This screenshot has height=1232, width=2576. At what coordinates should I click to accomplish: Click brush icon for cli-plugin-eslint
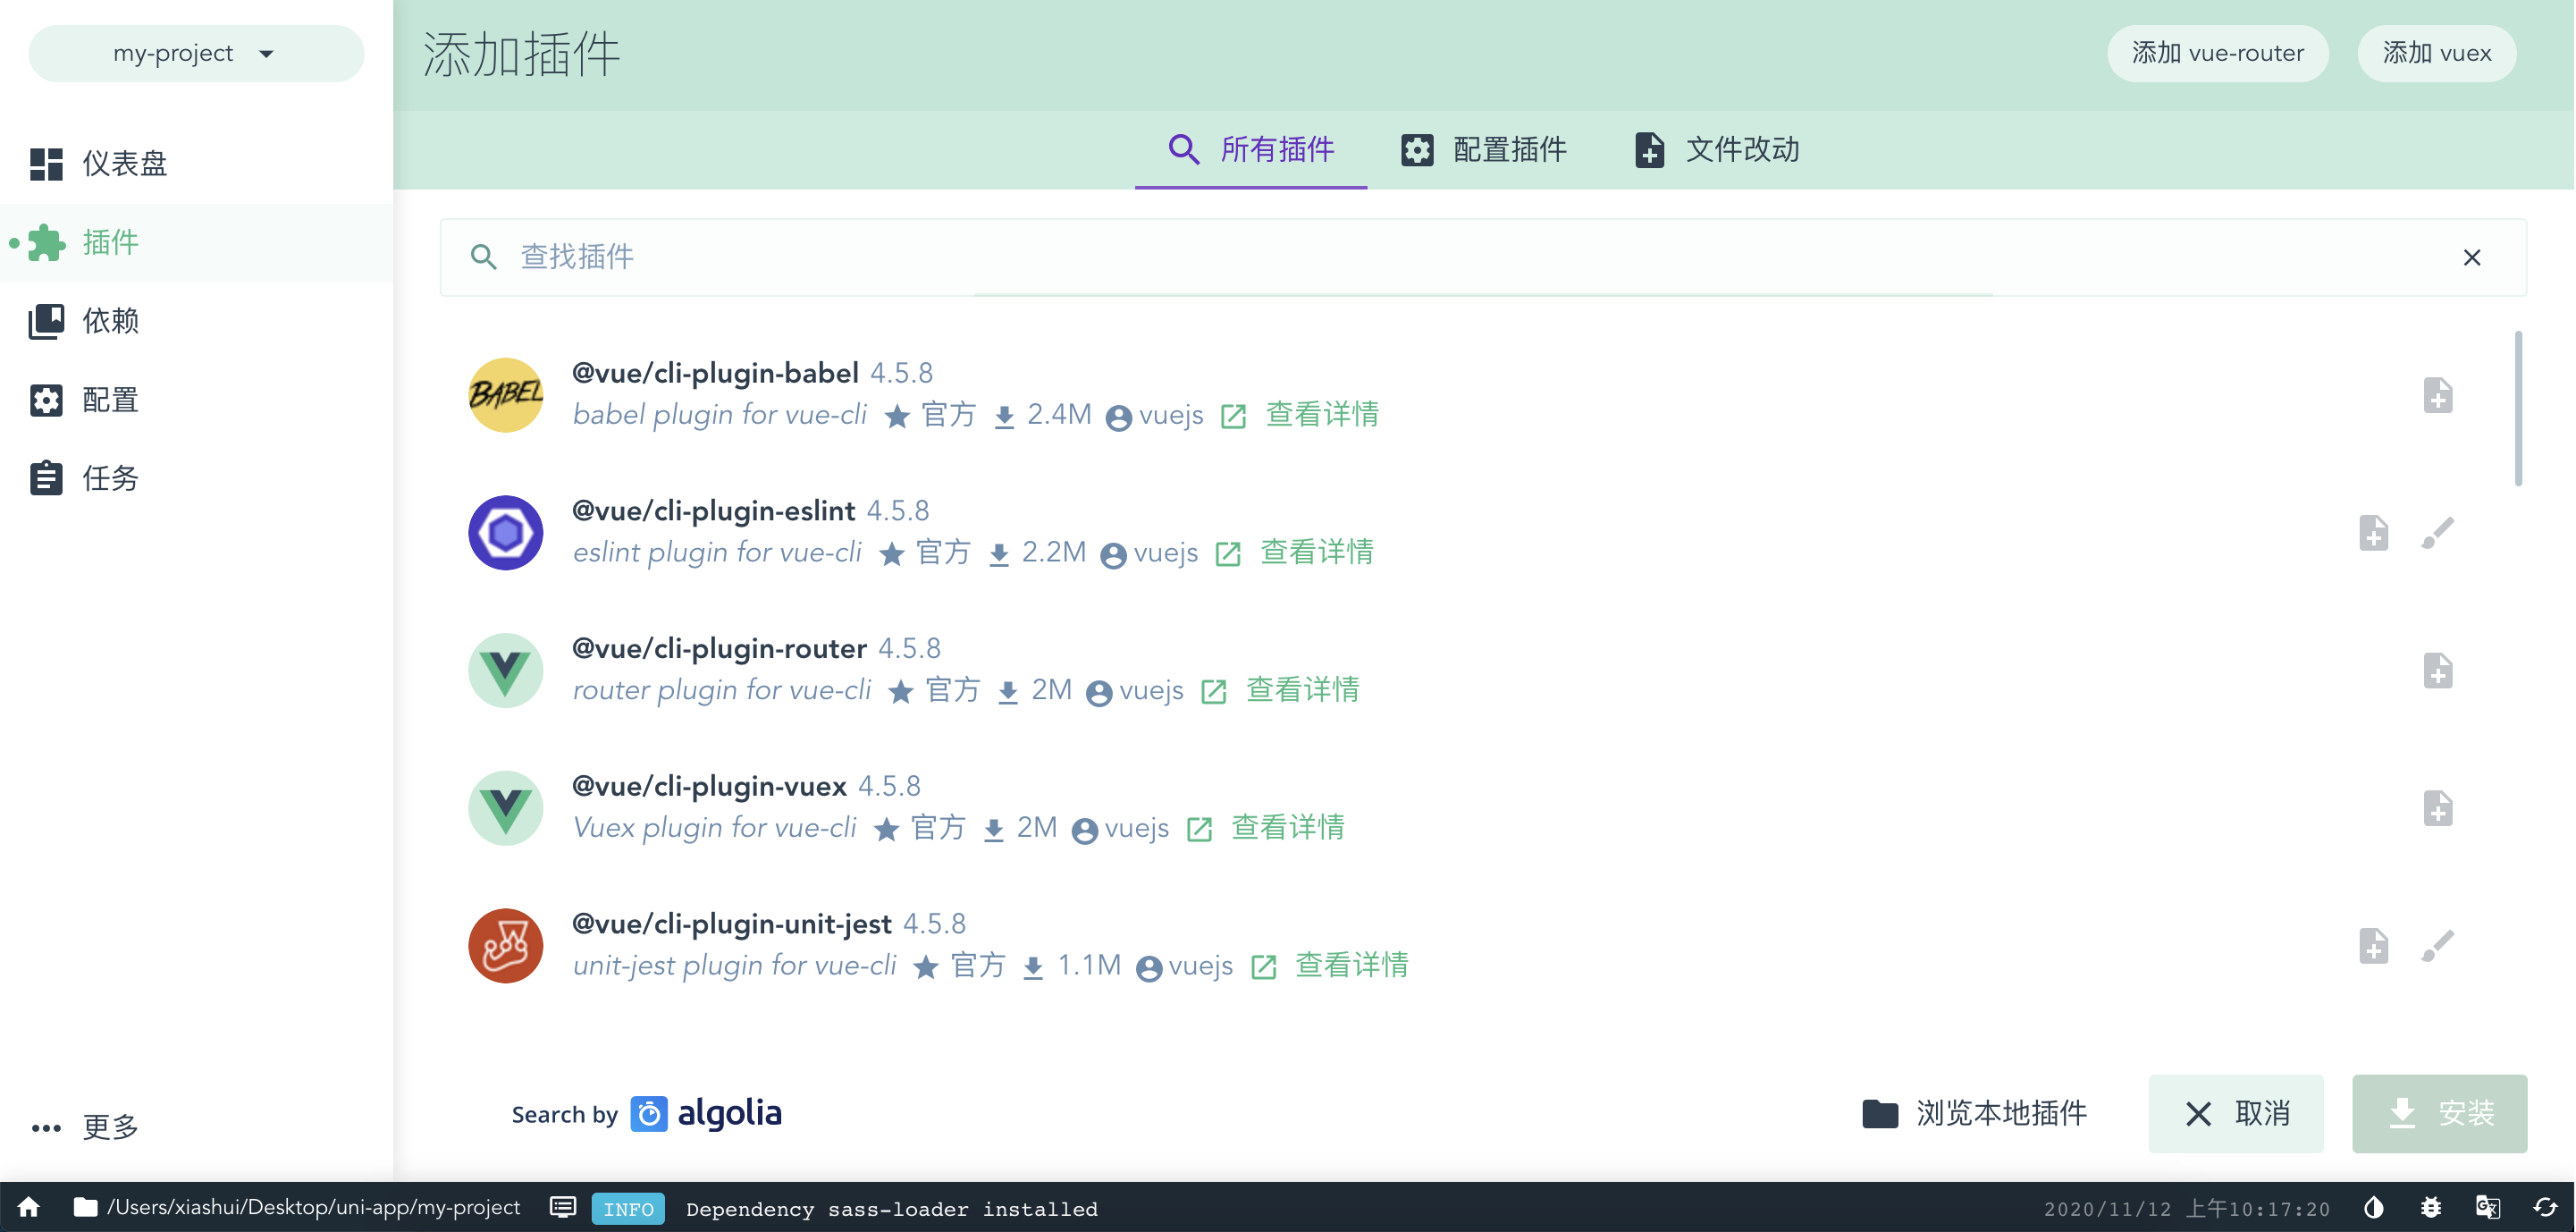pos(2437,533)
